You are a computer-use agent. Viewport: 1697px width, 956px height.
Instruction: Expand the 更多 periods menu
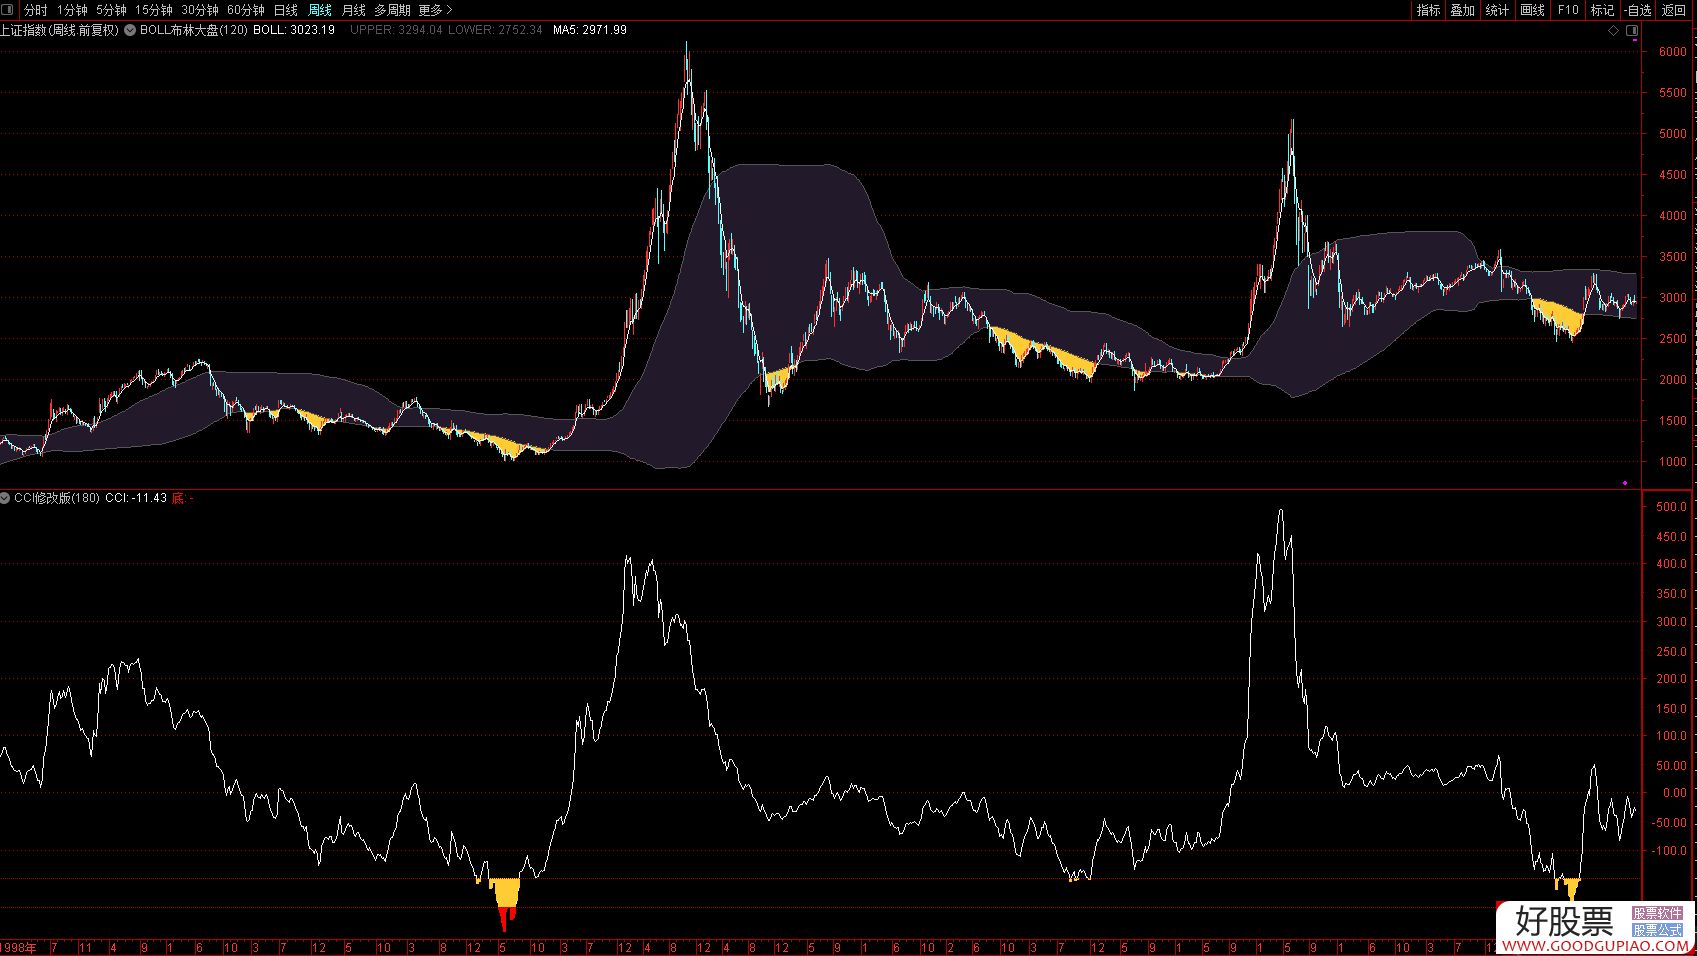coord(434,10)
